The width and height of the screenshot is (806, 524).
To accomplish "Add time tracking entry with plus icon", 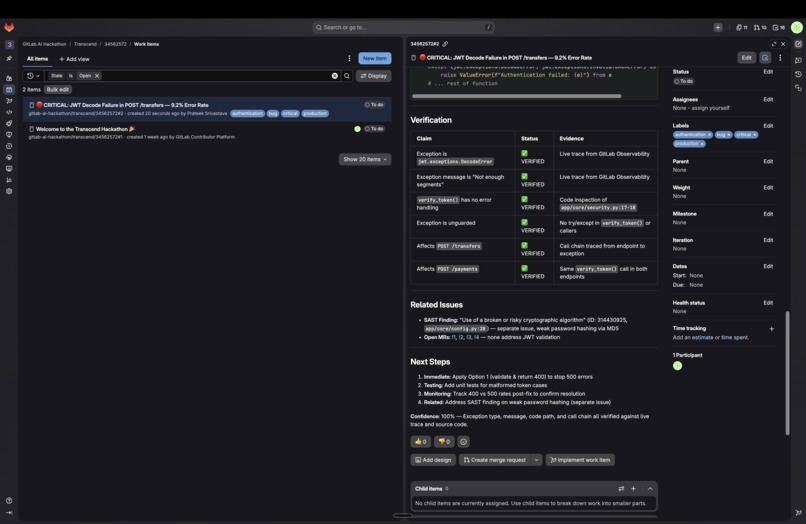I will [771, 329].
